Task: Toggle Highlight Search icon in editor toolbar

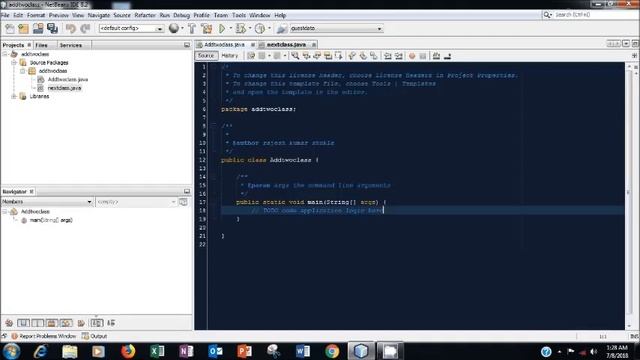Action: 328,56
